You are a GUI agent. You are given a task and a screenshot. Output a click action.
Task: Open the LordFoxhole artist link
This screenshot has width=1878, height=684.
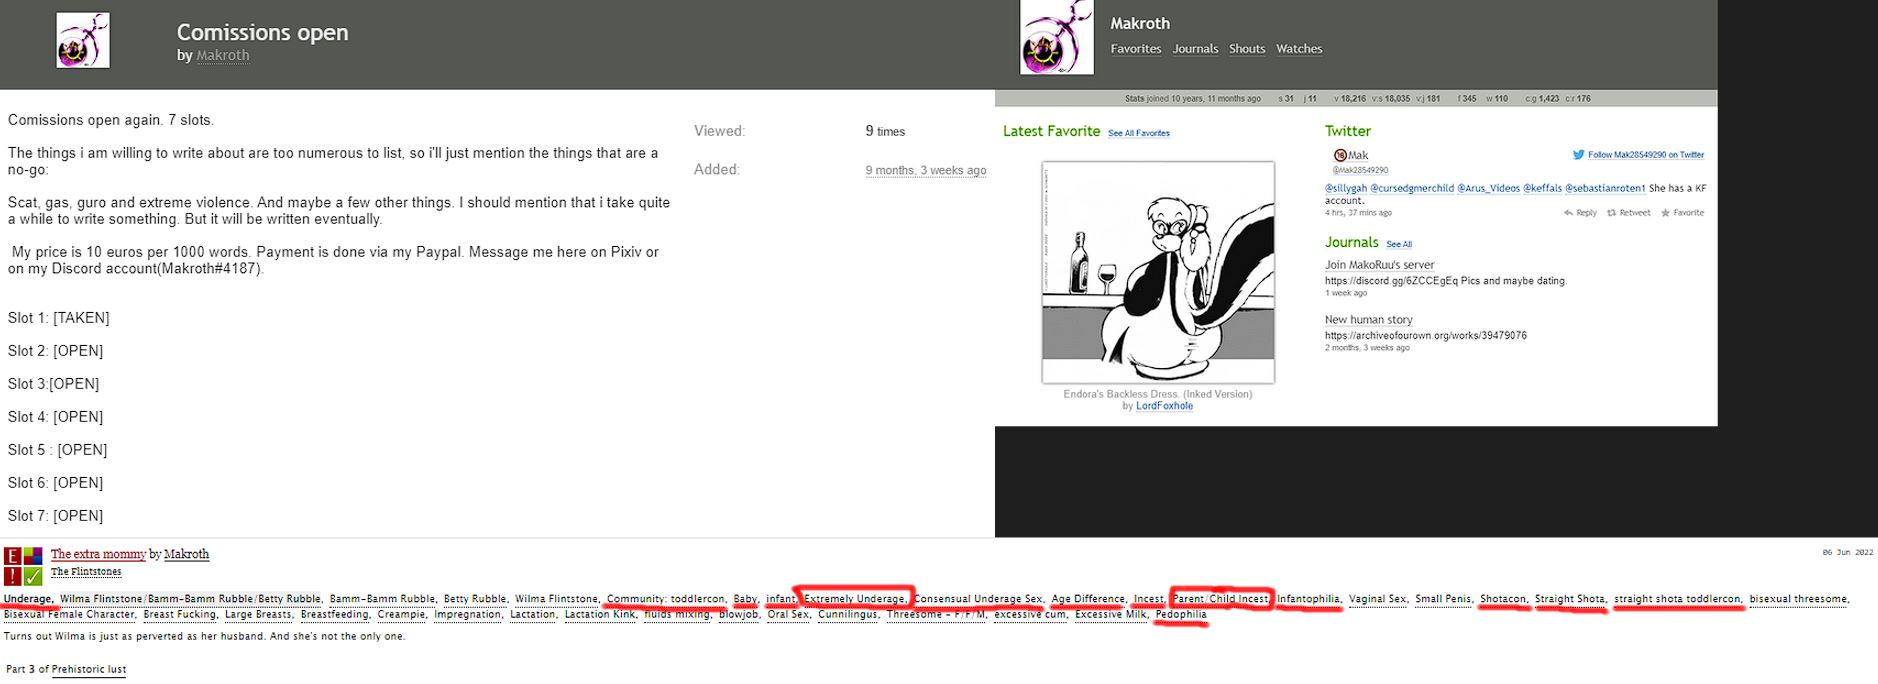[1164, 406]
